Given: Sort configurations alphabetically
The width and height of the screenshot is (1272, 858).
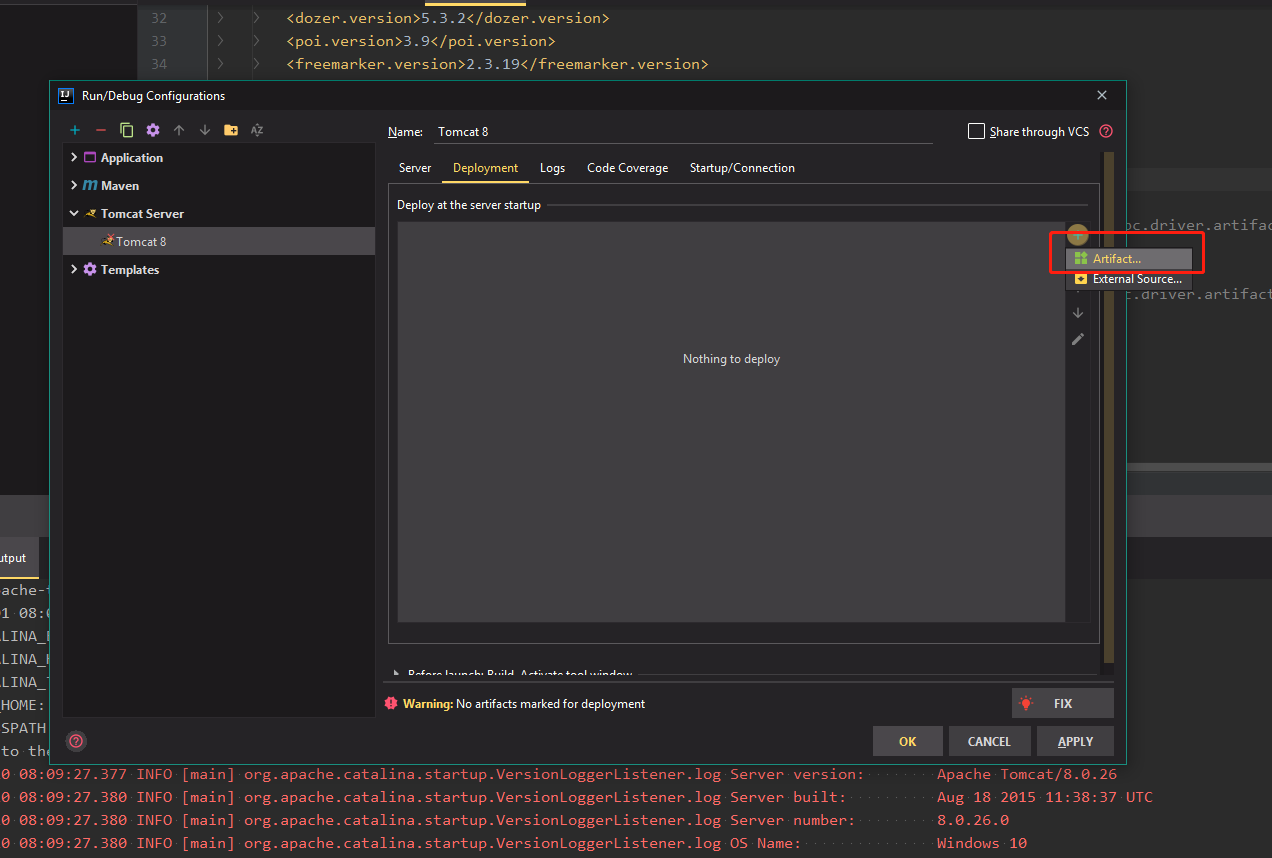Looking at the screenshot, I should (x=257, y=130).
